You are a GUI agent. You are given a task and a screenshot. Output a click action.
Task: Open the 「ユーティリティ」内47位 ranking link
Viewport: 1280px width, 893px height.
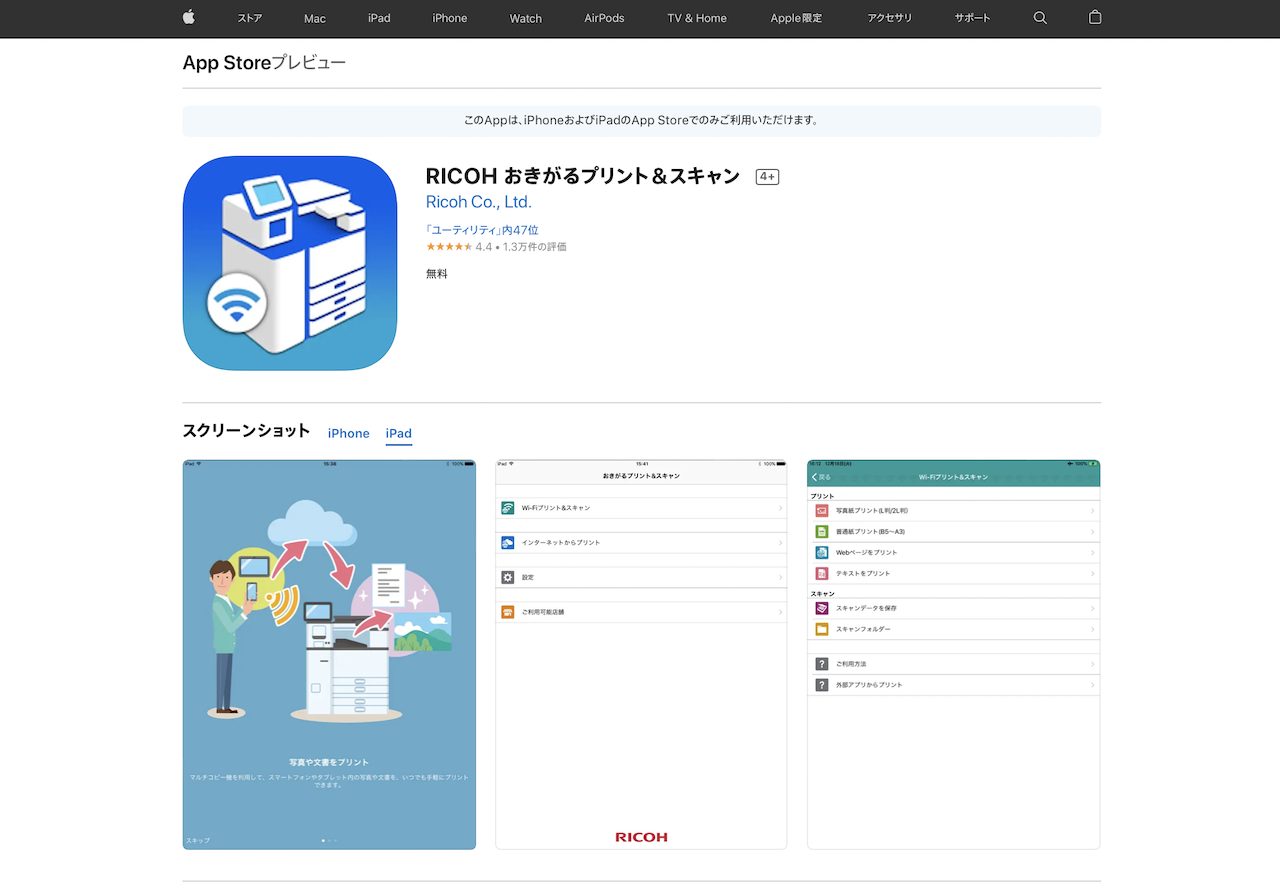click(482, 230)
